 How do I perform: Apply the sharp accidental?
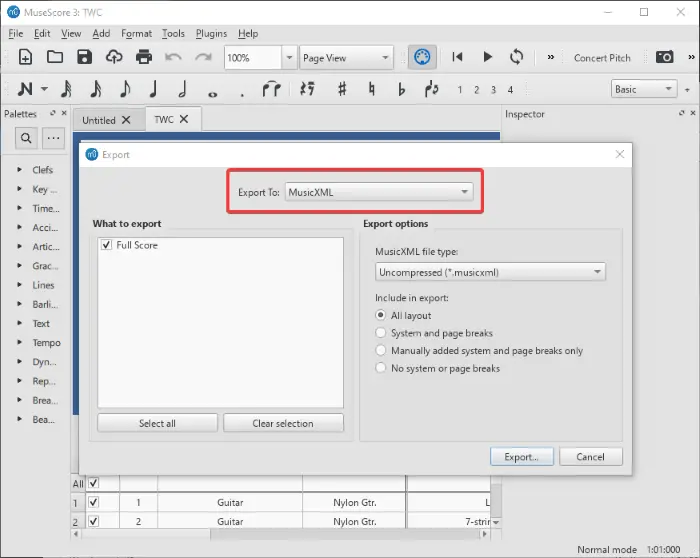(x=342, y=89)
